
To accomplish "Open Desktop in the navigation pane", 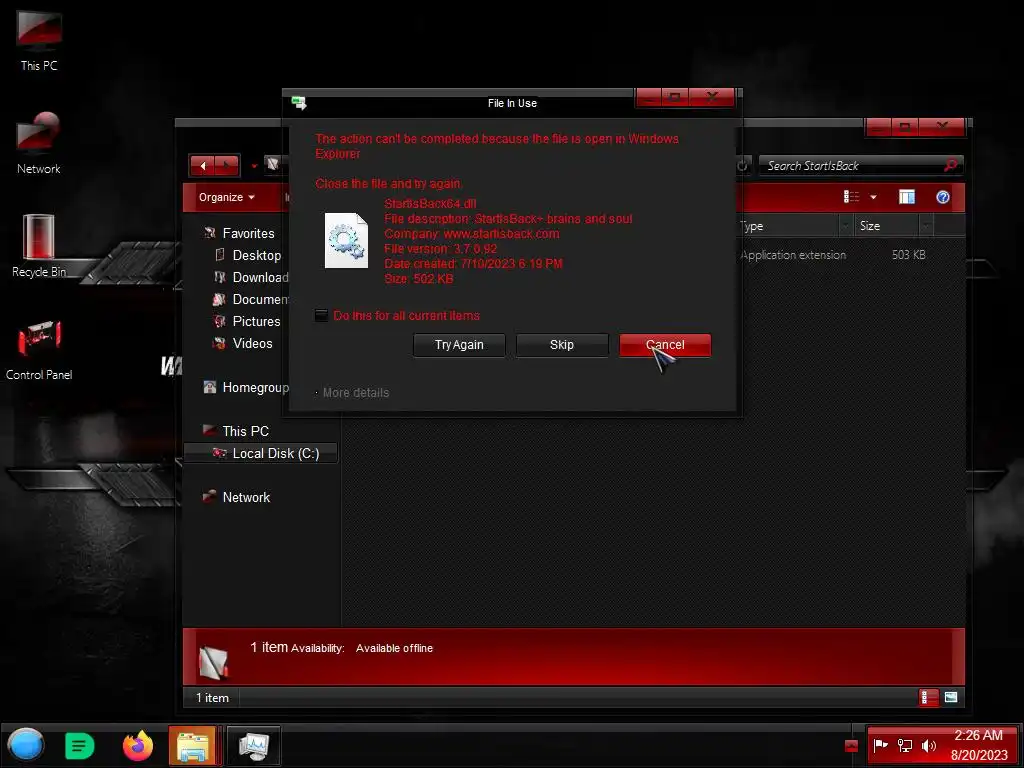I will [x=257, y=255].
